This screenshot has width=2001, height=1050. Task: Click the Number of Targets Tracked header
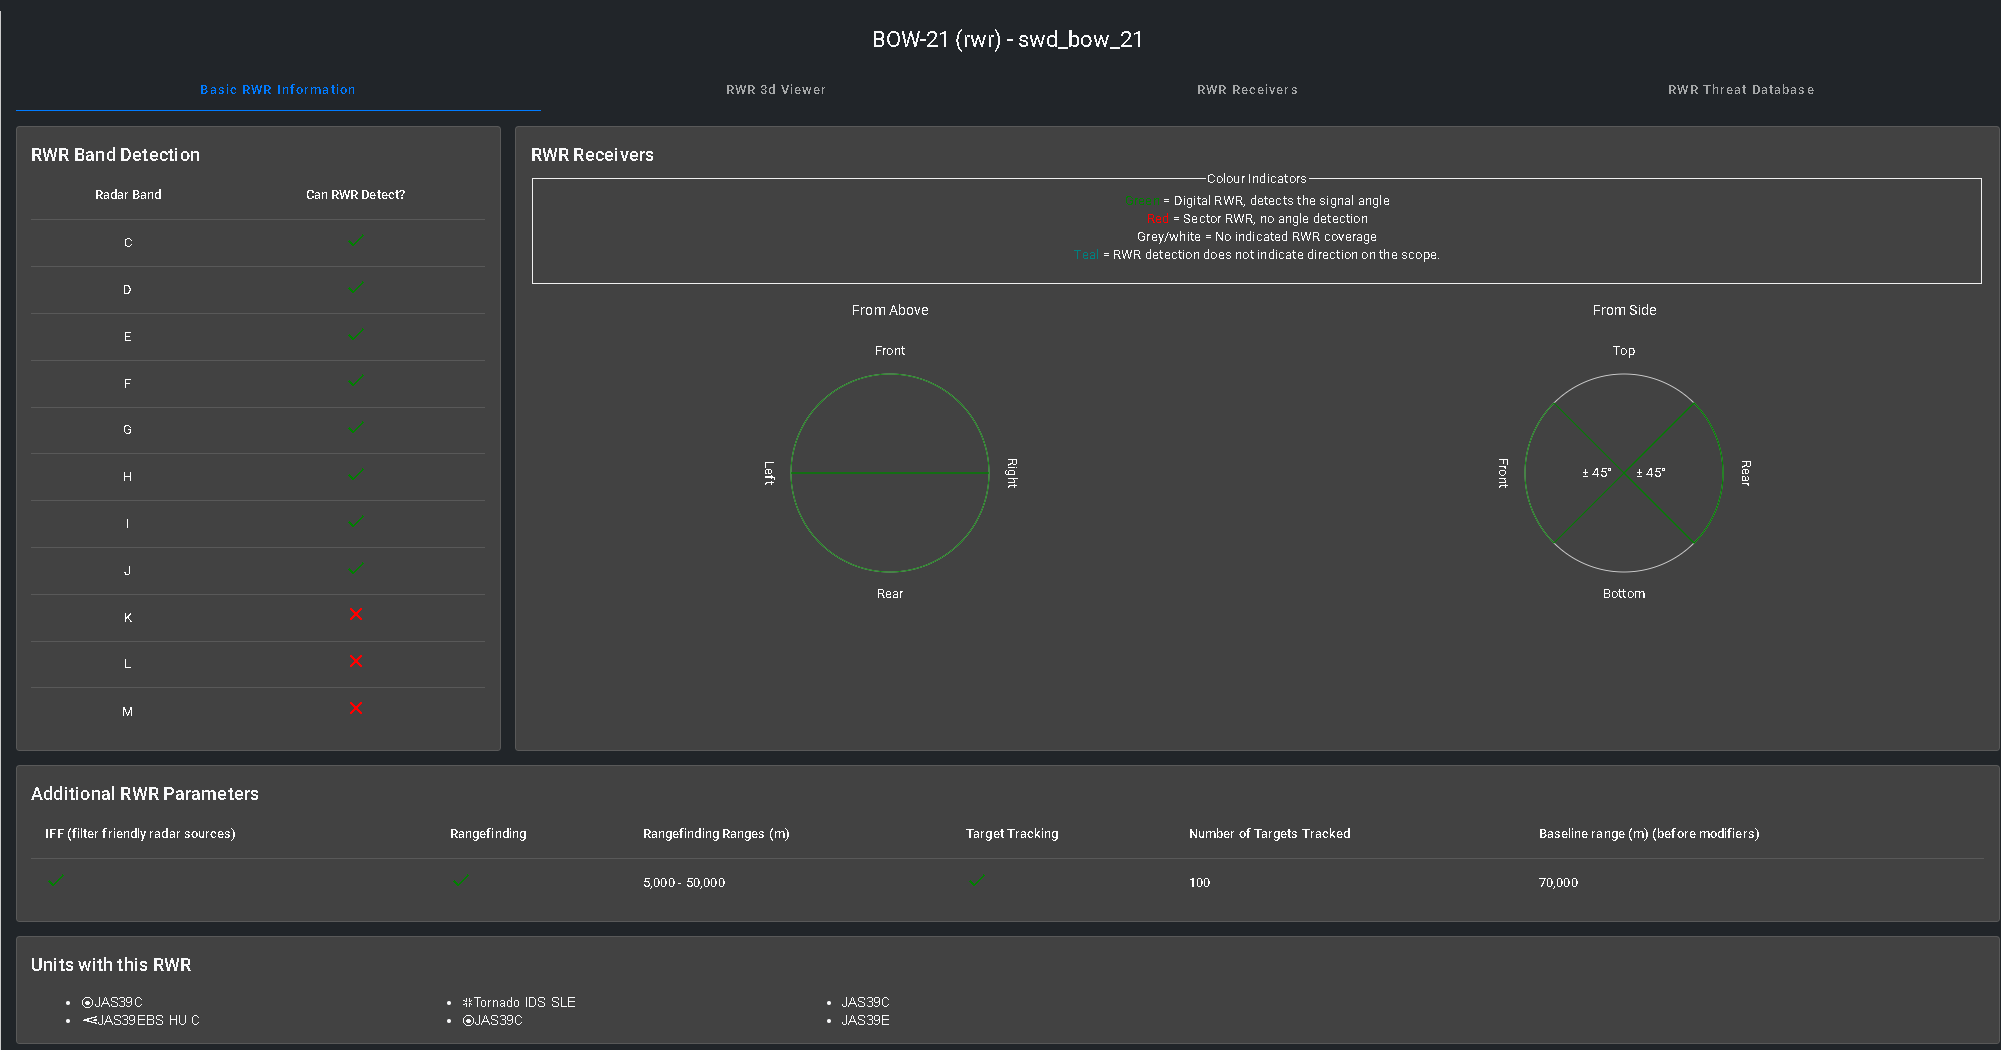(x=1270, y=834)
